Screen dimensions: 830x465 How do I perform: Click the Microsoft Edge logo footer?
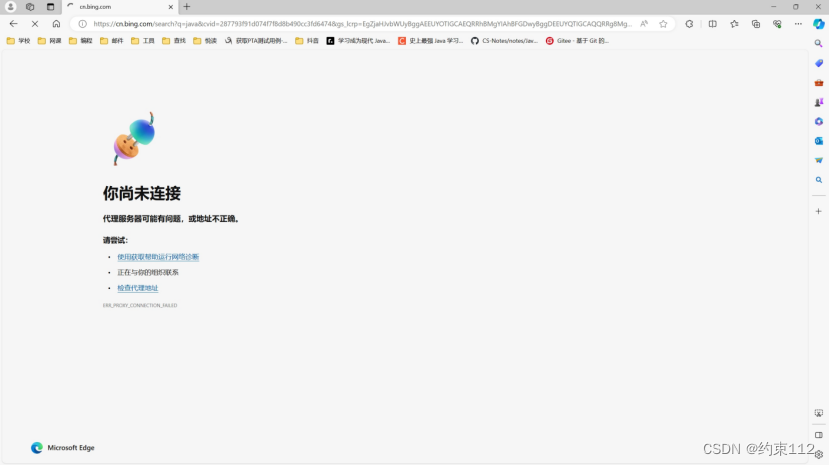point(62,448)
